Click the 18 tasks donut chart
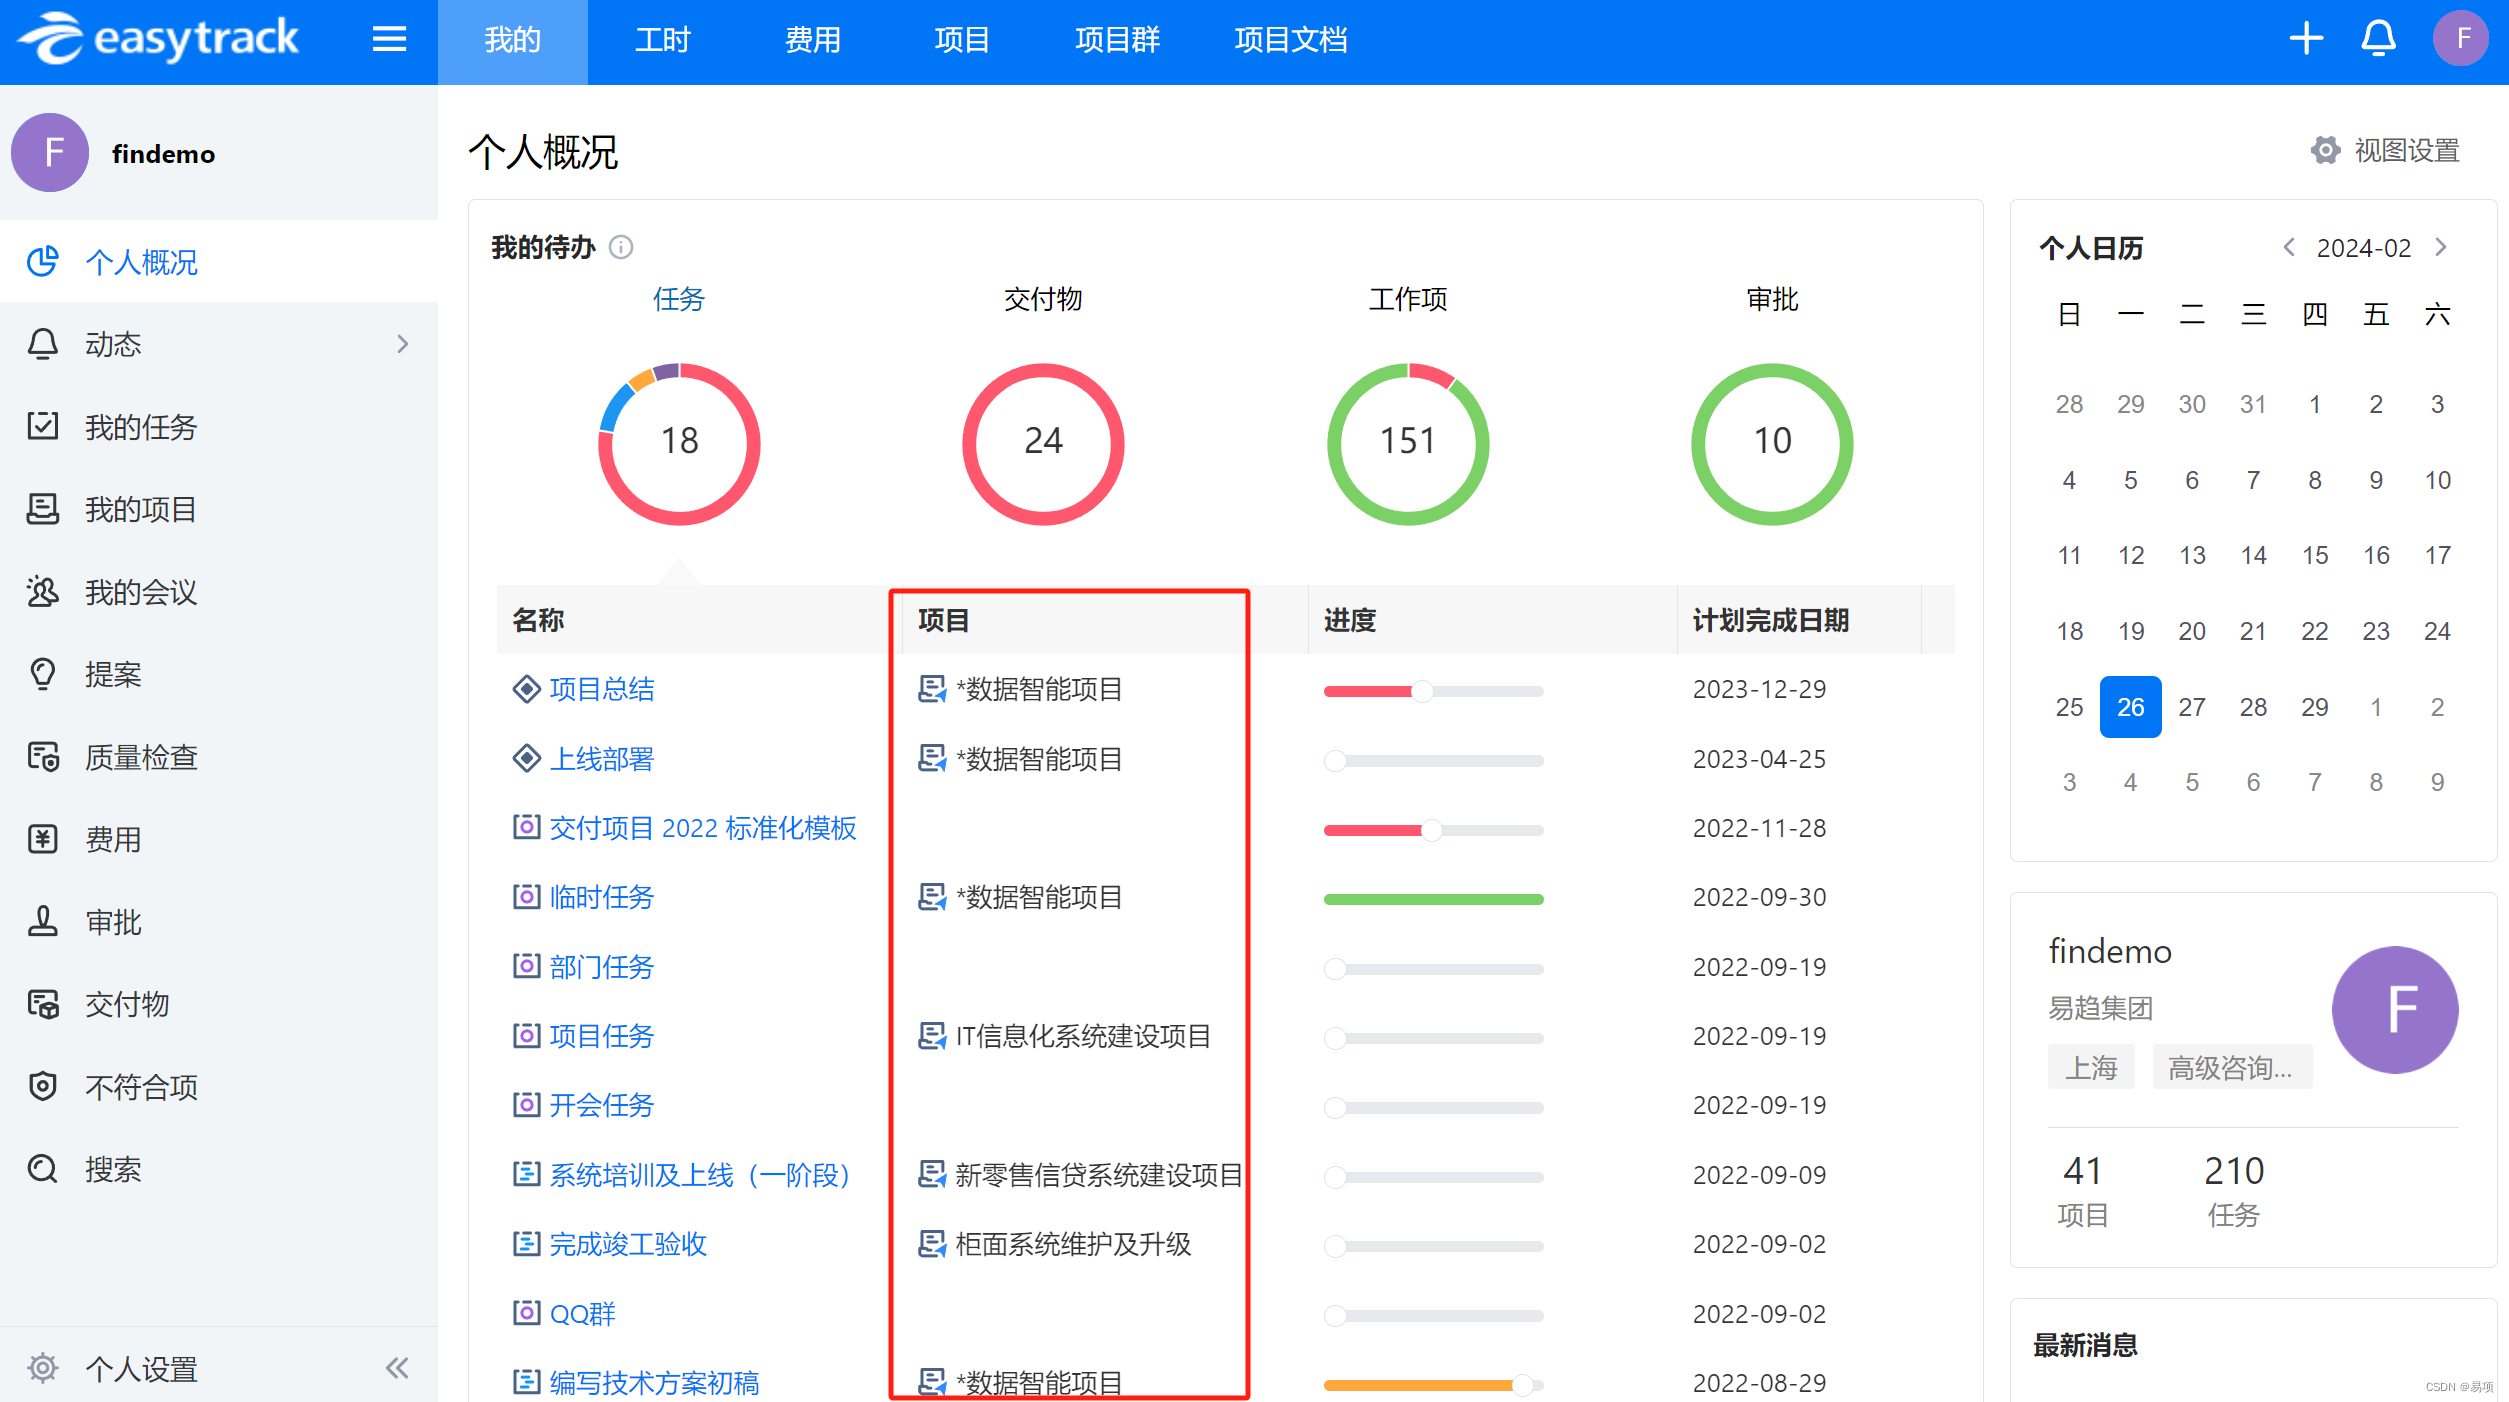Screen dimensions: 2509x1402 [679, 443]
